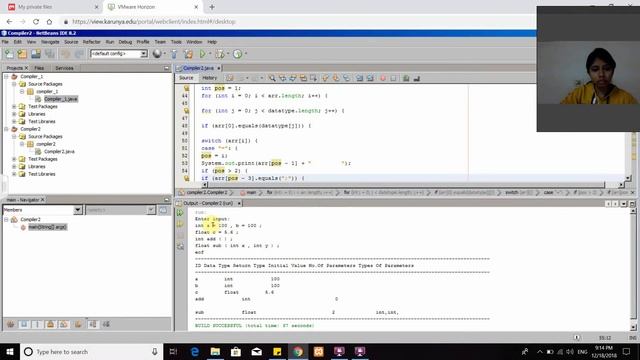
Task: Click the Start Macro Recording red icon
Action: click(383, 78)
